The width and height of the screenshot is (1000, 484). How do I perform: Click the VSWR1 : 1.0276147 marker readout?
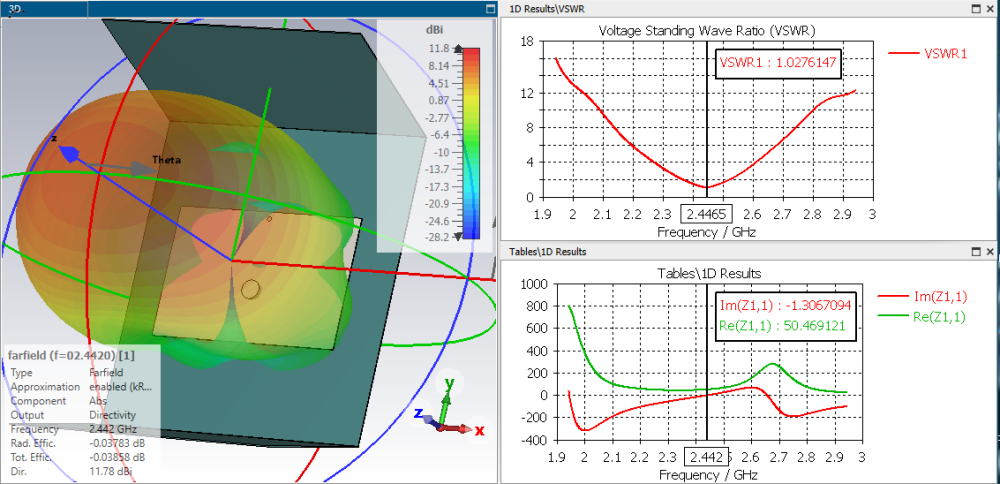[778, 62]
